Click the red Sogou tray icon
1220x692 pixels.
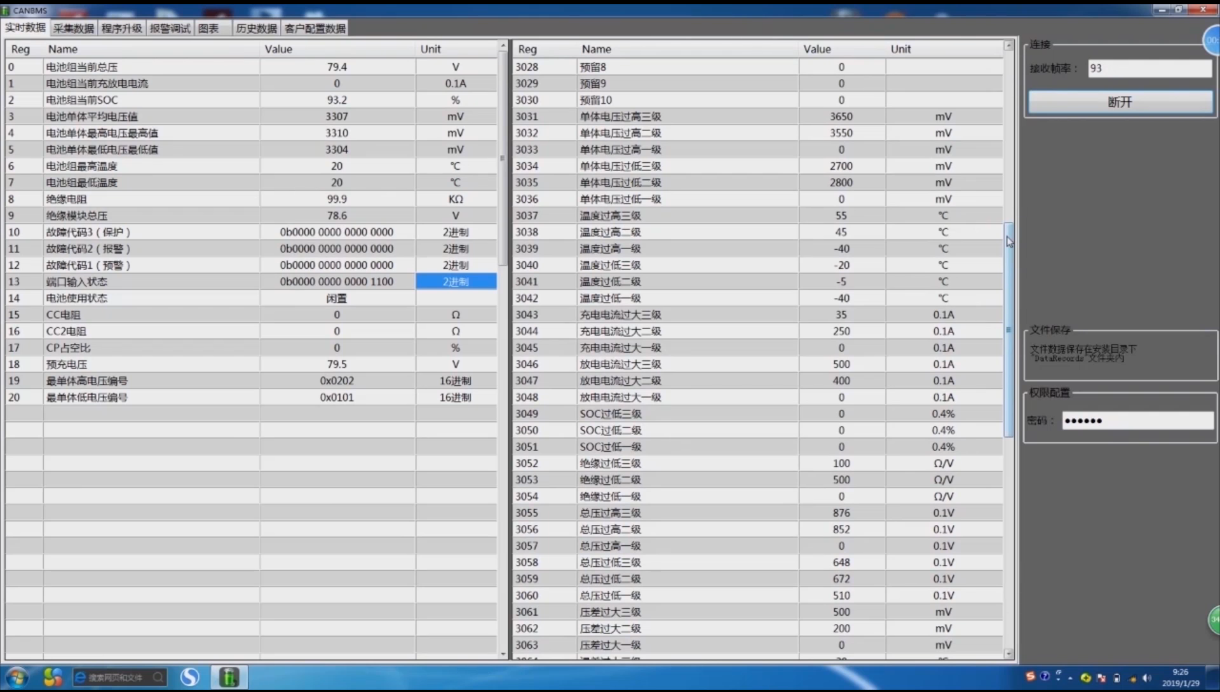(x=1029, y=677)
